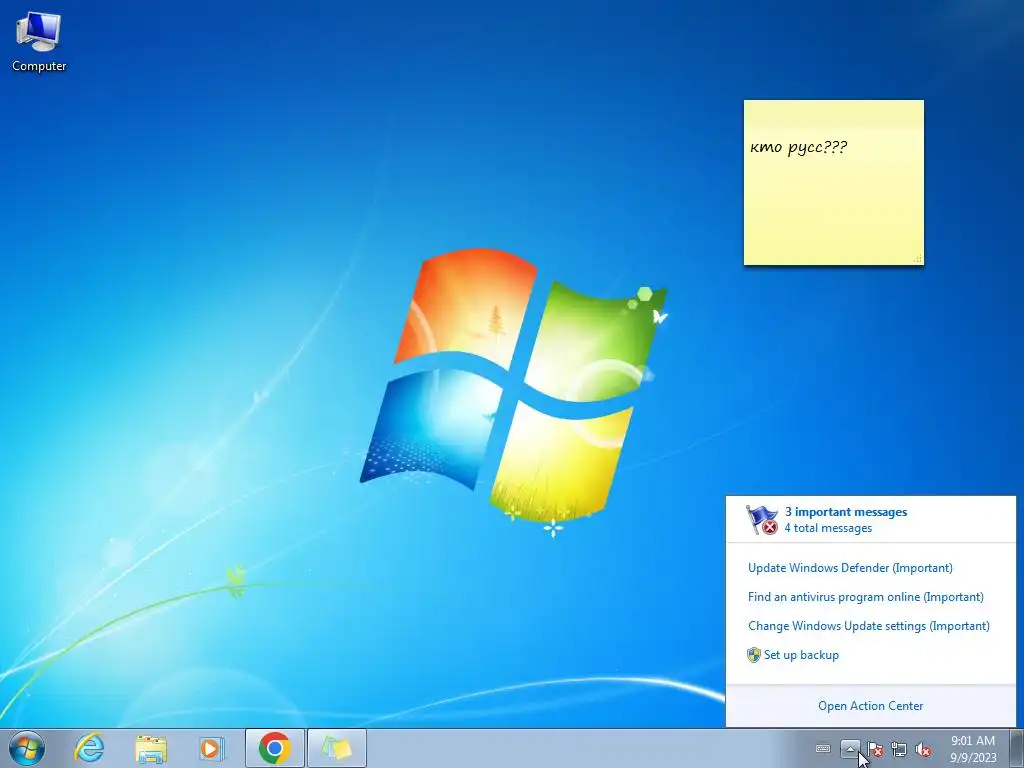Image resolution: width=1024 pixels, height=768 pixels.
Task: Open the clock showing 9:01 AM
Action: (973, 749)
